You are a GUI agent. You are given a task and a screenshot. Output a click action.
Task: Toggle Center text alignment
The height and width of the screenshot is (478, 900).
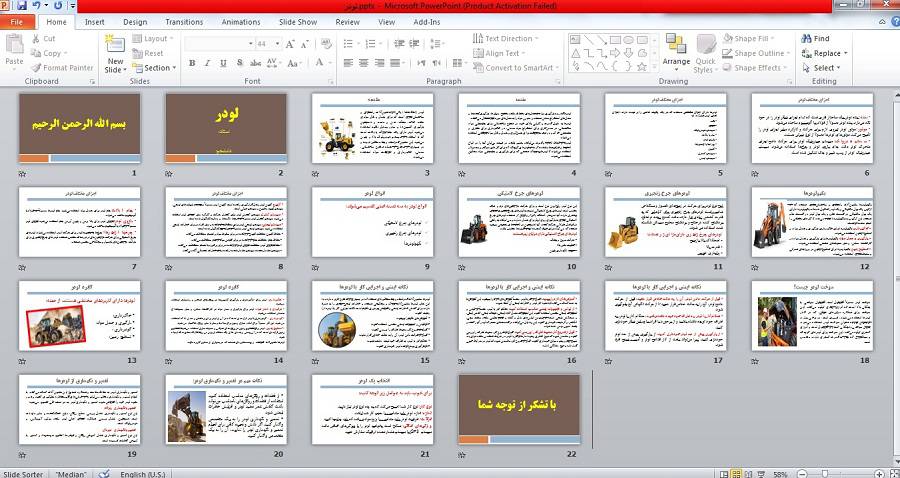363,63
